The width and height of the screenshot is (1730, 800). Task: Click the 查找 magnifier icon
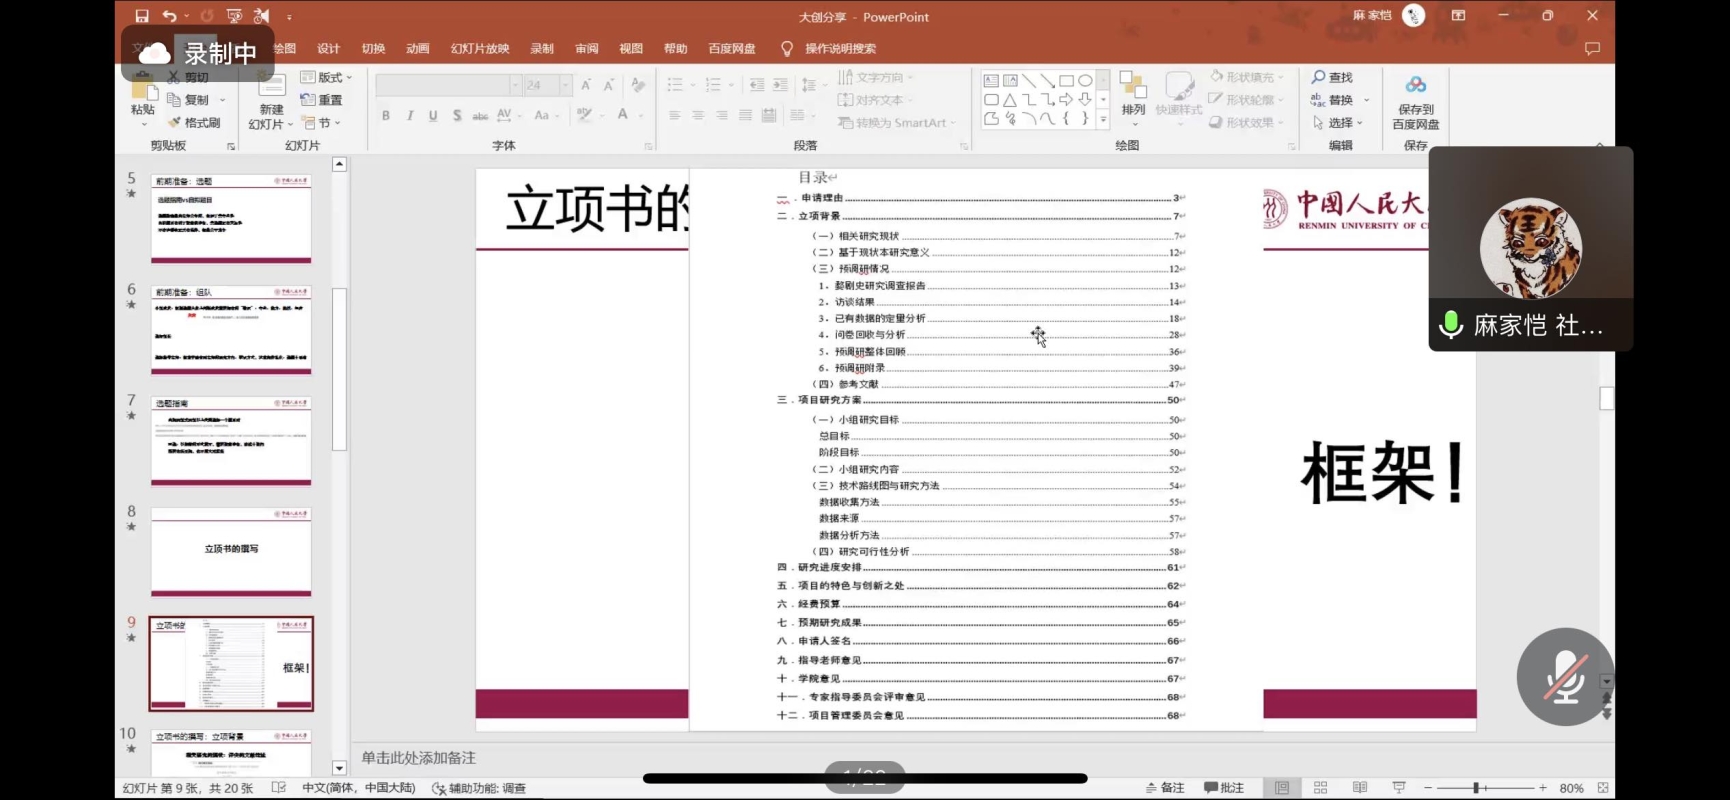click(1319, 77)
